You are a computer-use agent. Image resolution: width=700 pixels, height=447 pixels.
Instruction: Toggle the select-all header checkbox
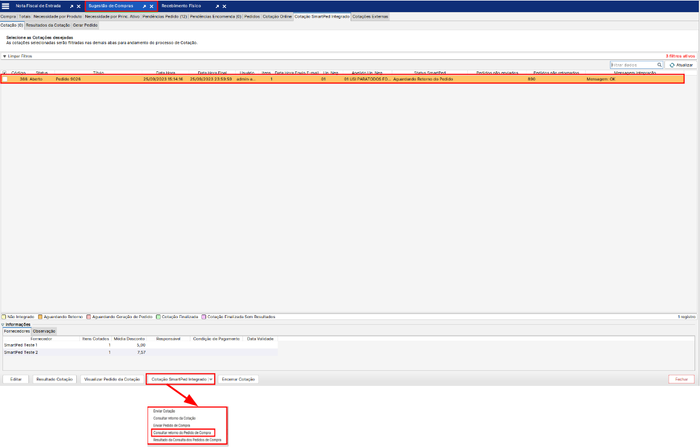tap(5, 72)
